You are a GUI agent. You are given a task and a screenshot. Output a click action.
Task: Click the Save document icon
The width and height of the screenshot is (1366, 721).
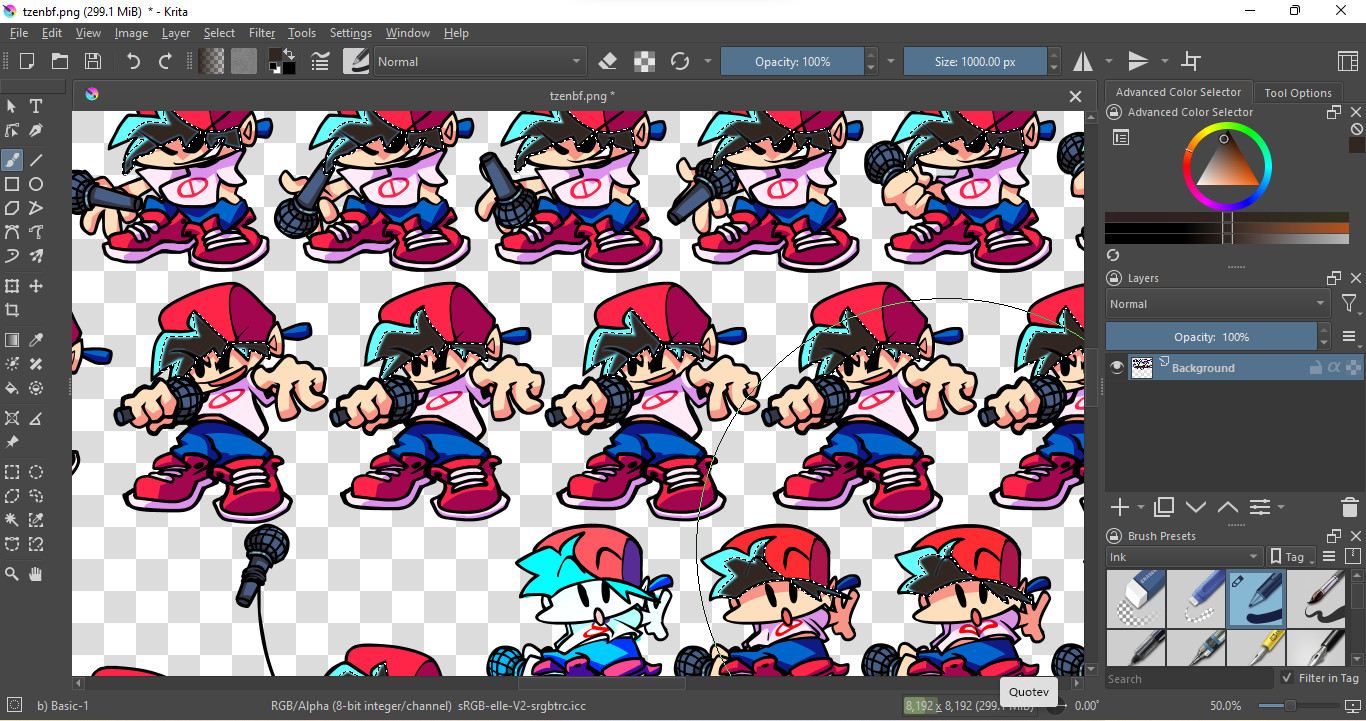click(x=92, y=62)
